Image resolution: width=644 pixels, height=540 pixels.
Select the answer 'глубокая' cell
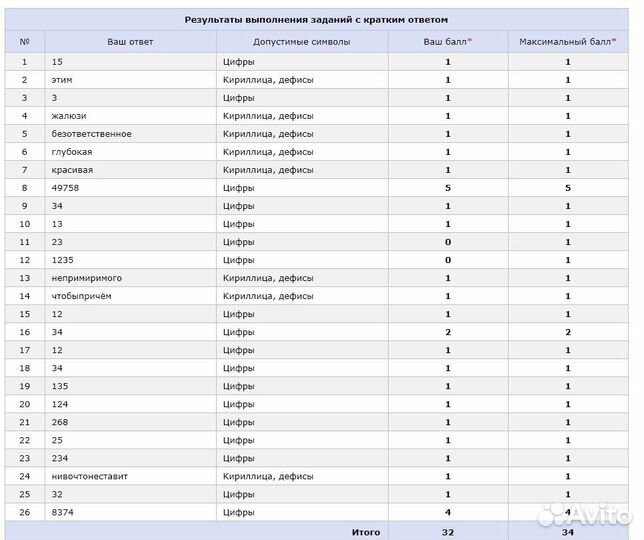pos(72,152)
